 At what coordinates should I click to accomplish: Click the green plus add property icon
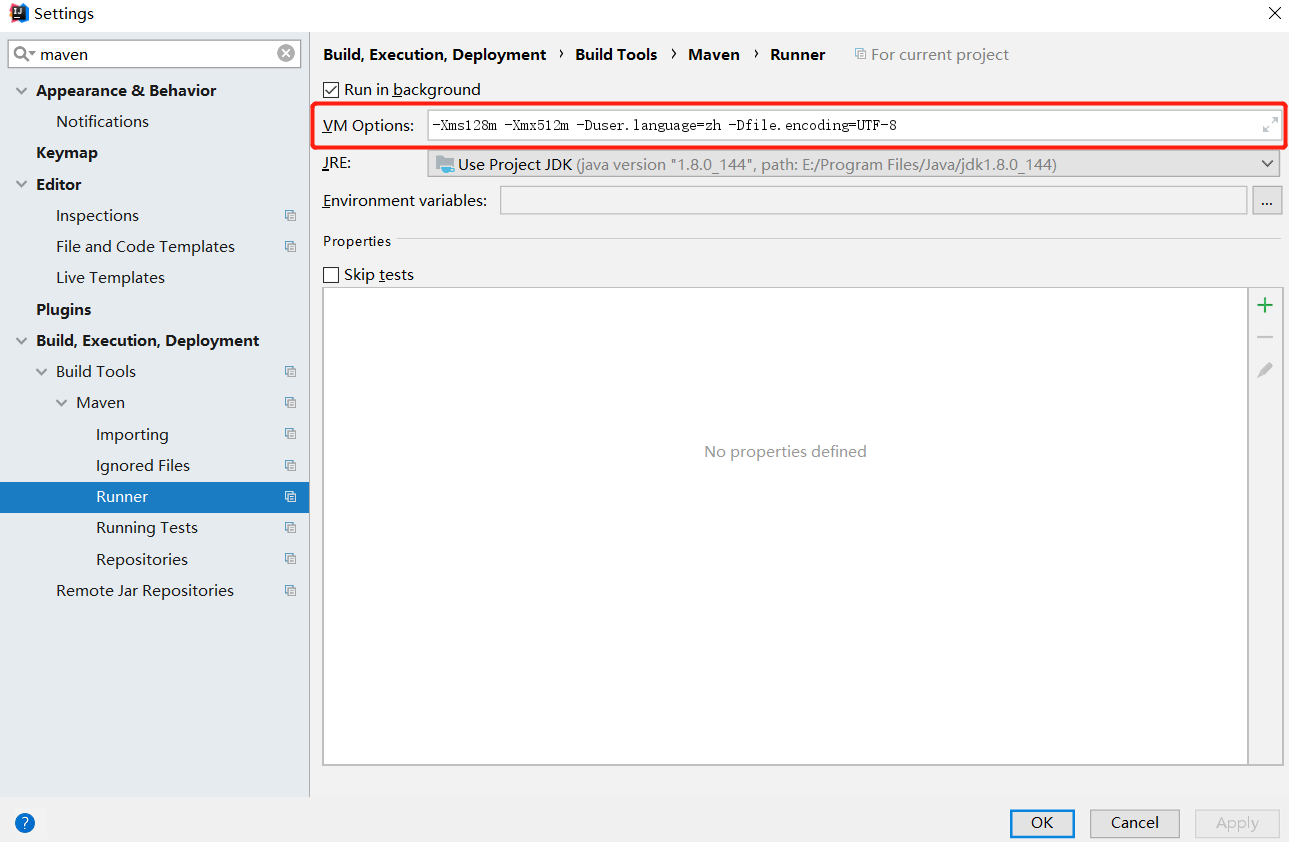click(1265, 305)
